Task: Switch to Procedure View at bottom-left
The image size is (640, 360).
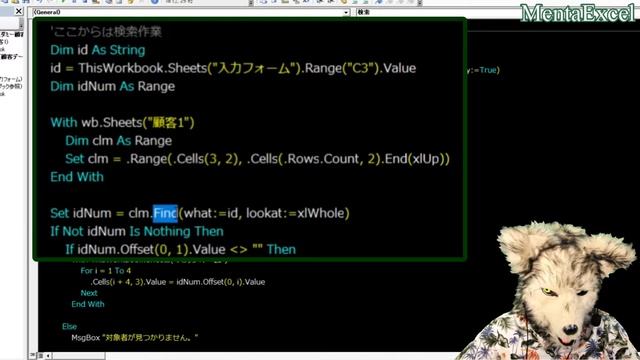Action: point(33,356)
